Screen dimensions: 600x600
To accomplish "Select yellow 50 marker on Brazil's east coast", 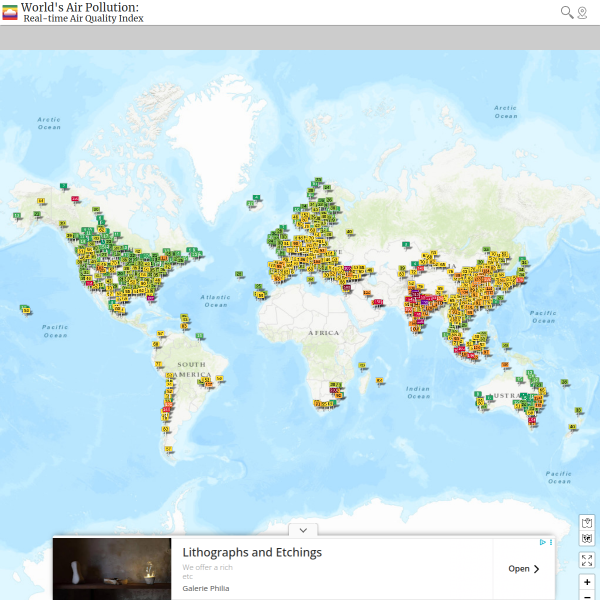I will click(x=219, y=378).
